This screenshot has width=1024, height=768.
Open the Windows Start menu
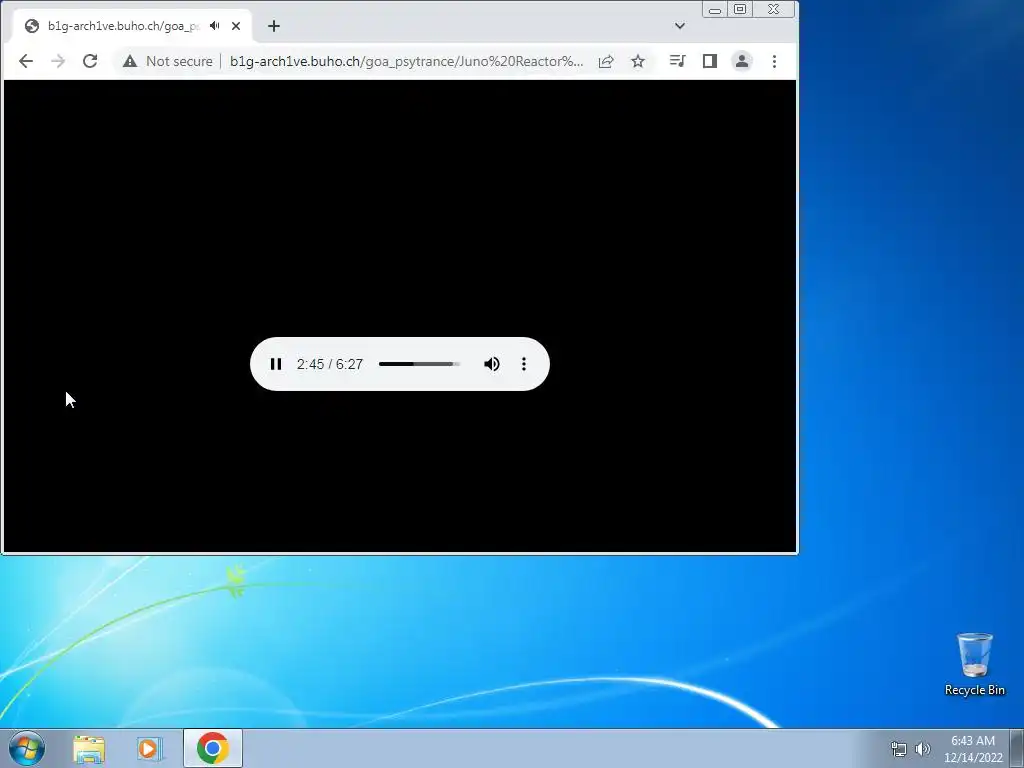click(27, 748)
